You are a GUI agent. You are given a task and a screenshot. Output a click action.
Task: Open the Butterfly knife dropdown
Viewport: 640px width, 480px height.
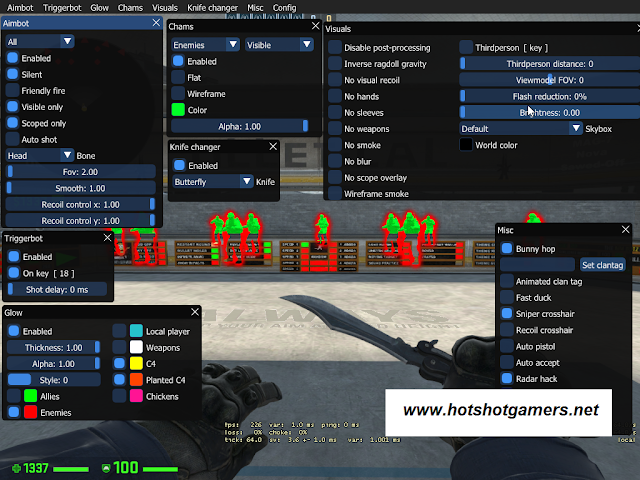(x=213, y=182)
